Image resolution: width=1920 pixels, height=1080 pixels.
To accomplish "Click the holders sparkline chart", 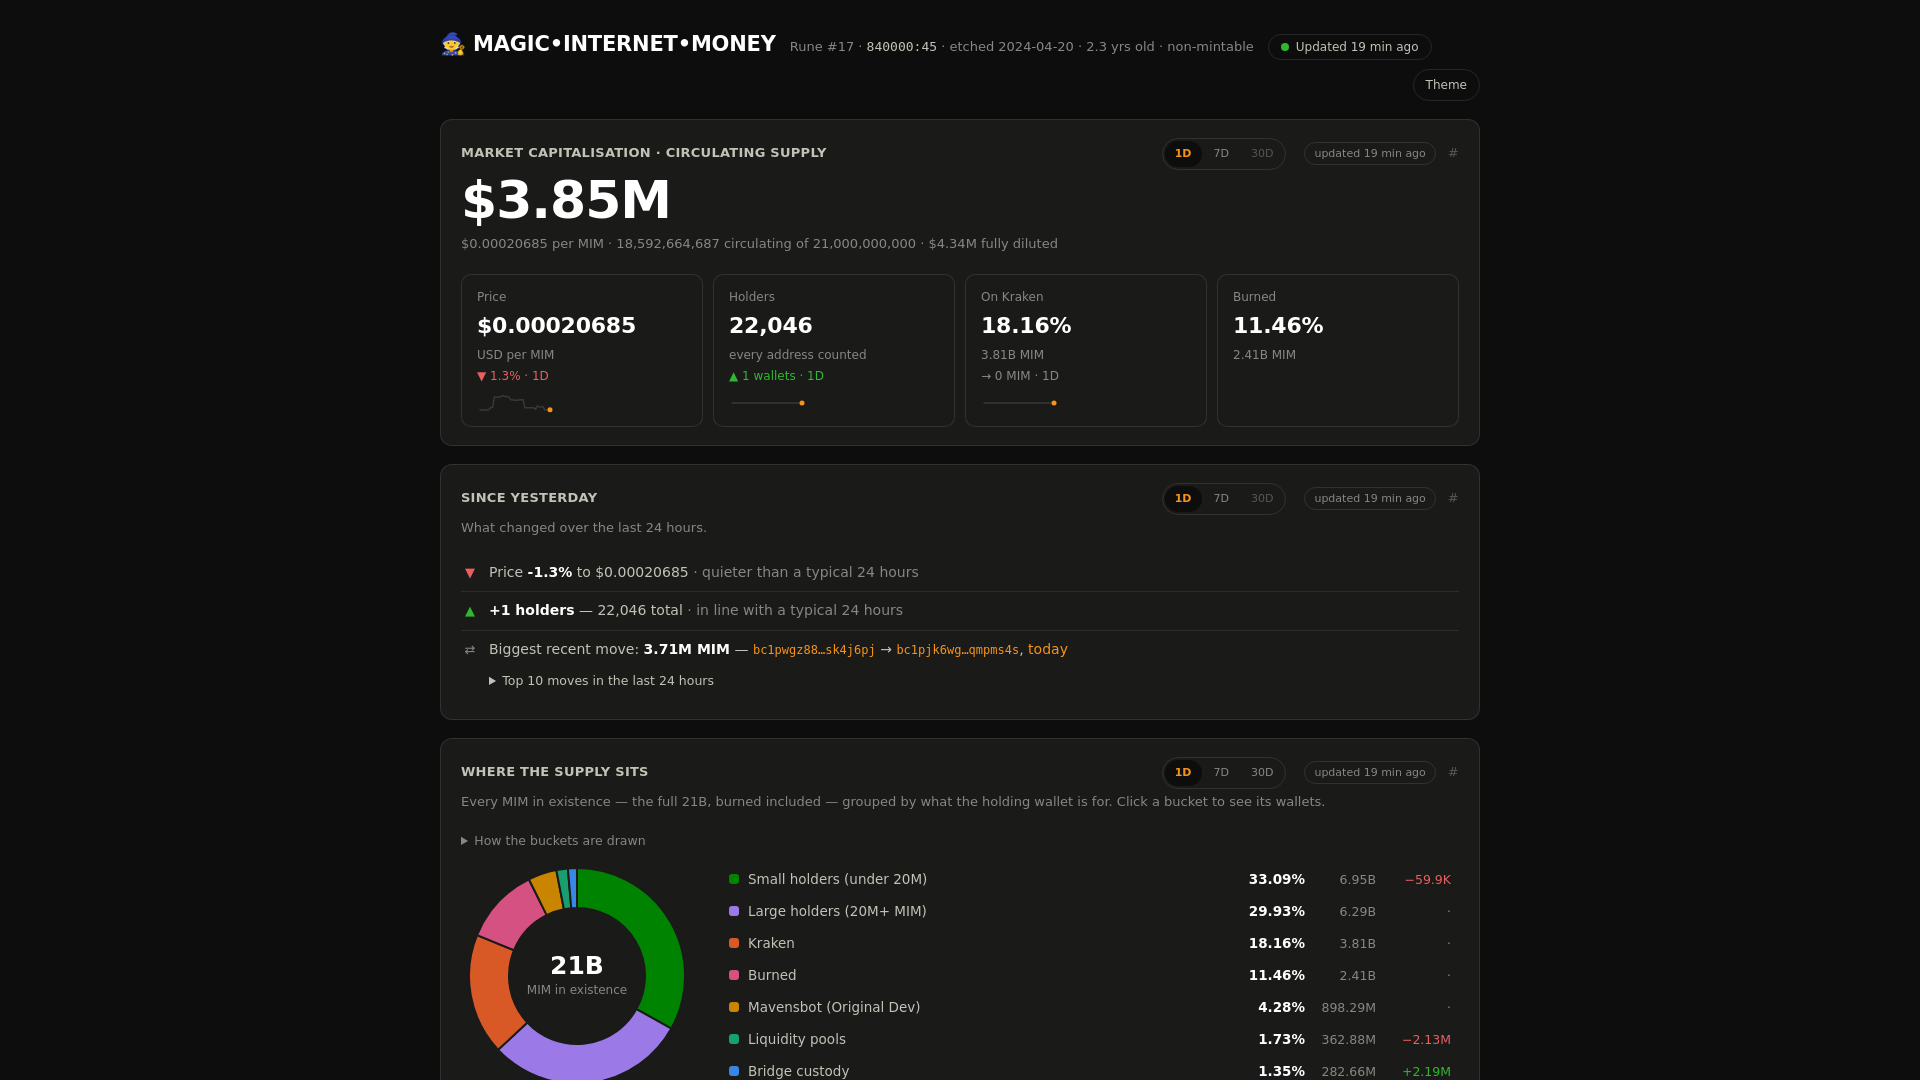I will [x=768, y=403].
